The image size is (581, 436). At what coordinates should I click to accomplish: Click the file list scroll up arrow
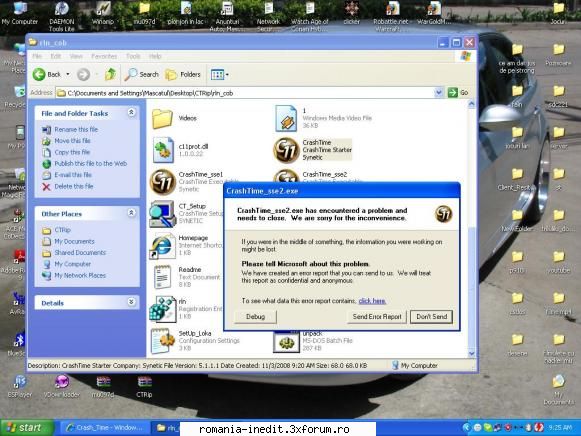(471, 104)
